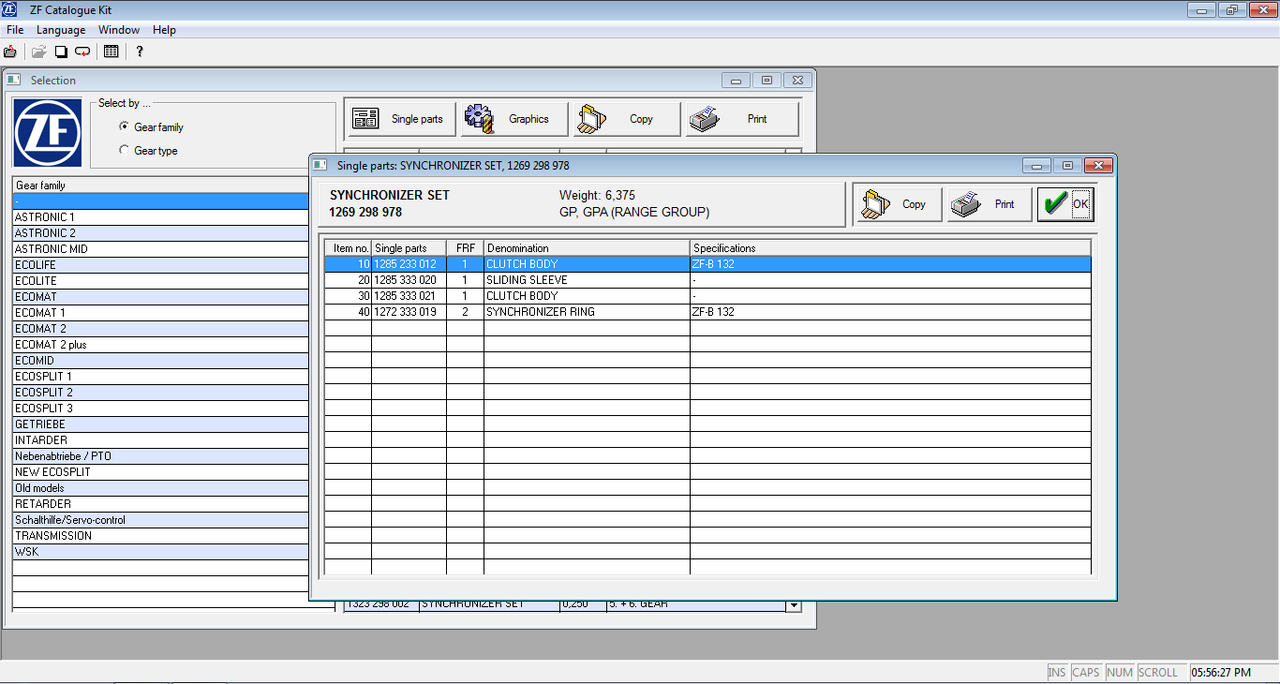This screenshot has height=684, width=1280.
Task: Open the File menu
Action: tap(15, 30)
